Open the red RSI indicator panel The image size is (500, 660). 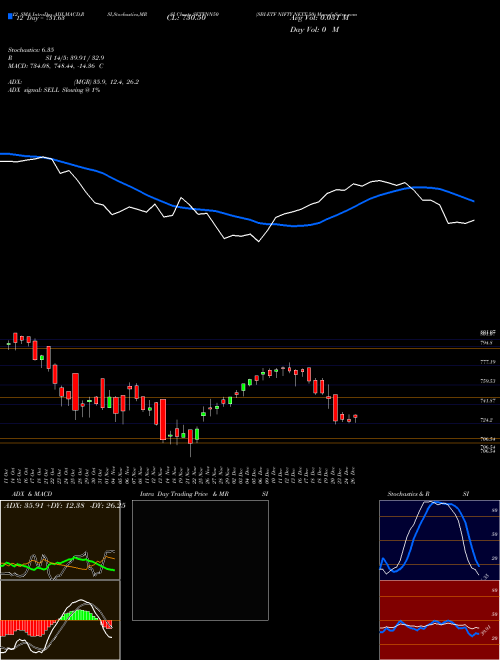(439, 620)
